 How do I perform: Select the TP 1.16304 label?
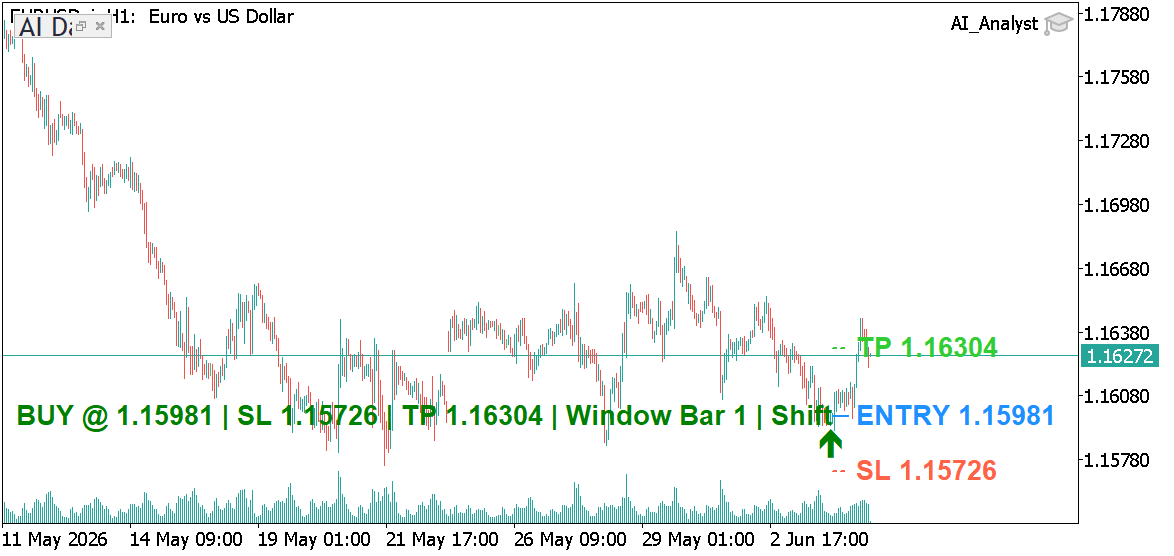tap(927, 347)
